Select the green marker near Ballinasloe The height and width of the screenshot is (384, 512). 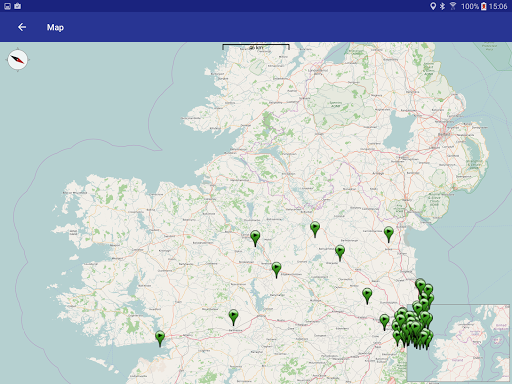233,317
